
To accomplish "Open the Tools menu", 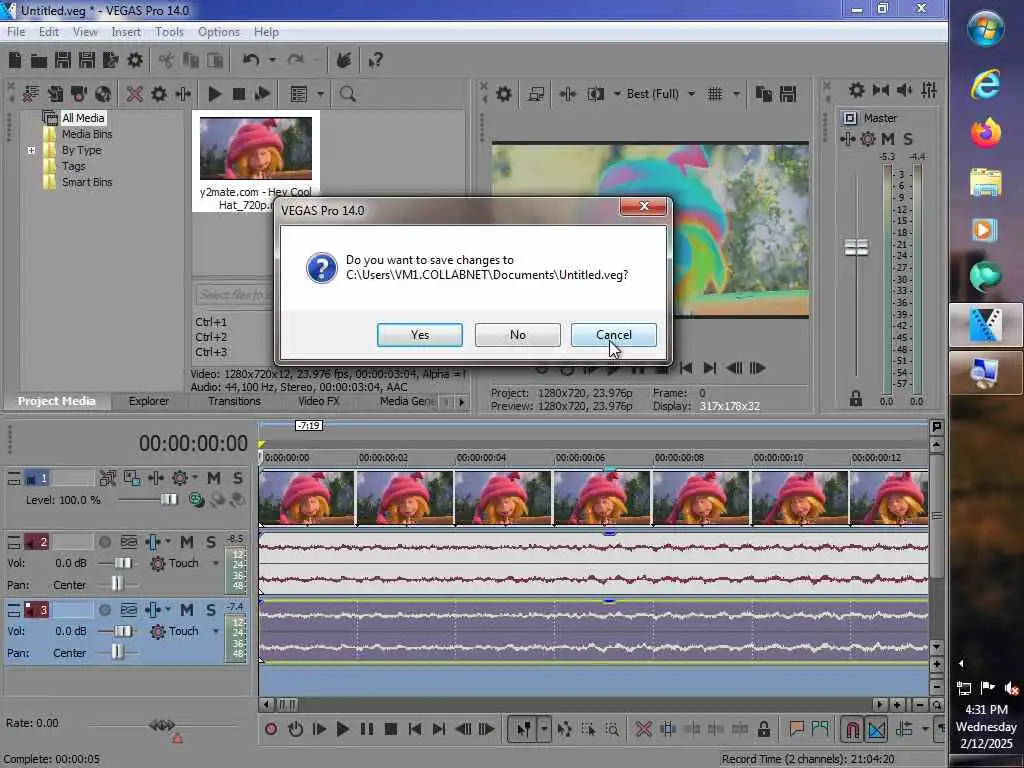I will pyautogui.click(x=169, y=32).
